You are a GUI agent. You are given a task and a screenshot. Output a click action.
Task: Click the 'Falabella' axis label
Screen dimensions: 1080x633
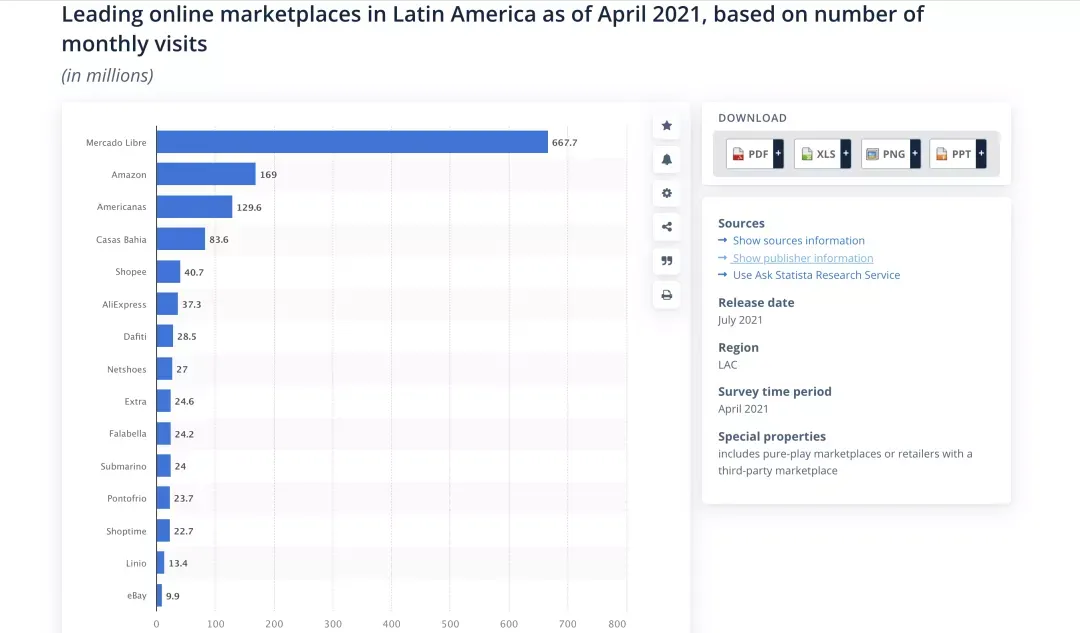pos(128,434)
